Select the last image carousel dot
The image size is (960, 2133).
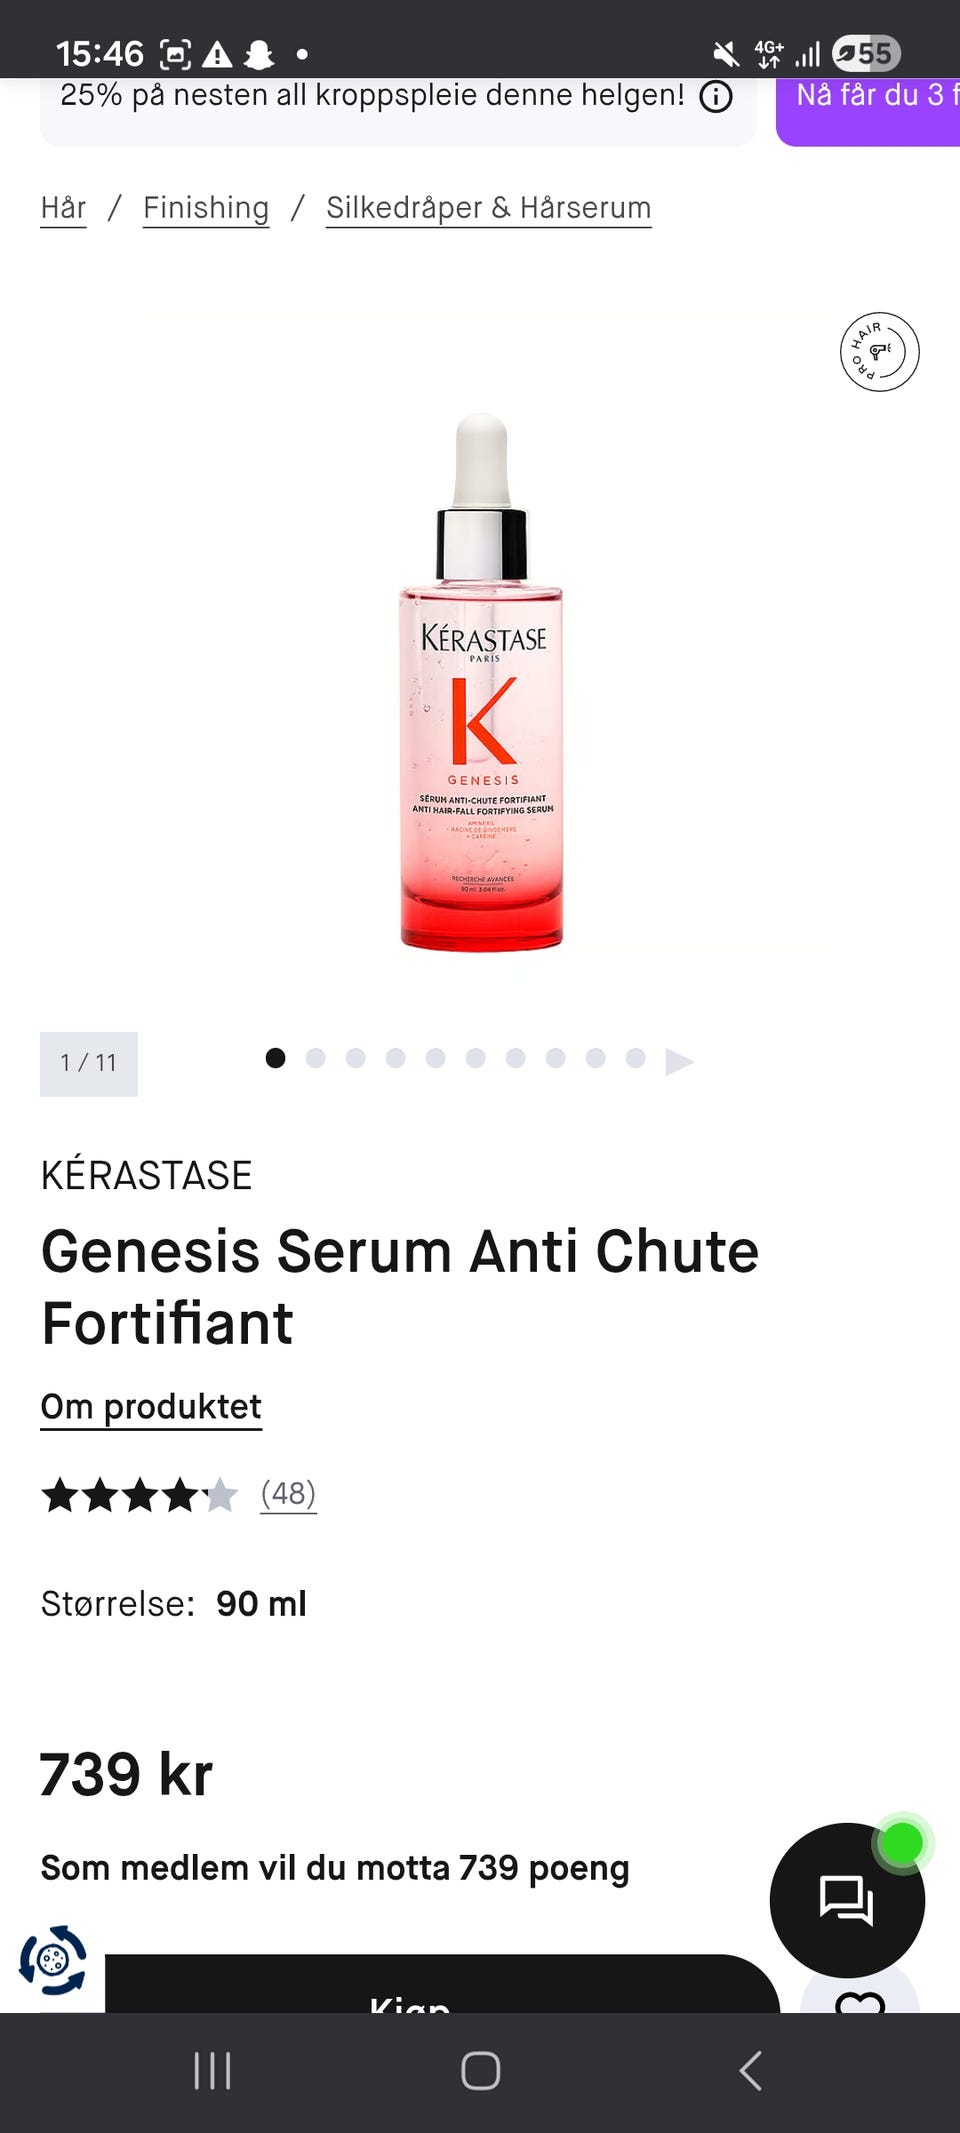click(635, 1058)
